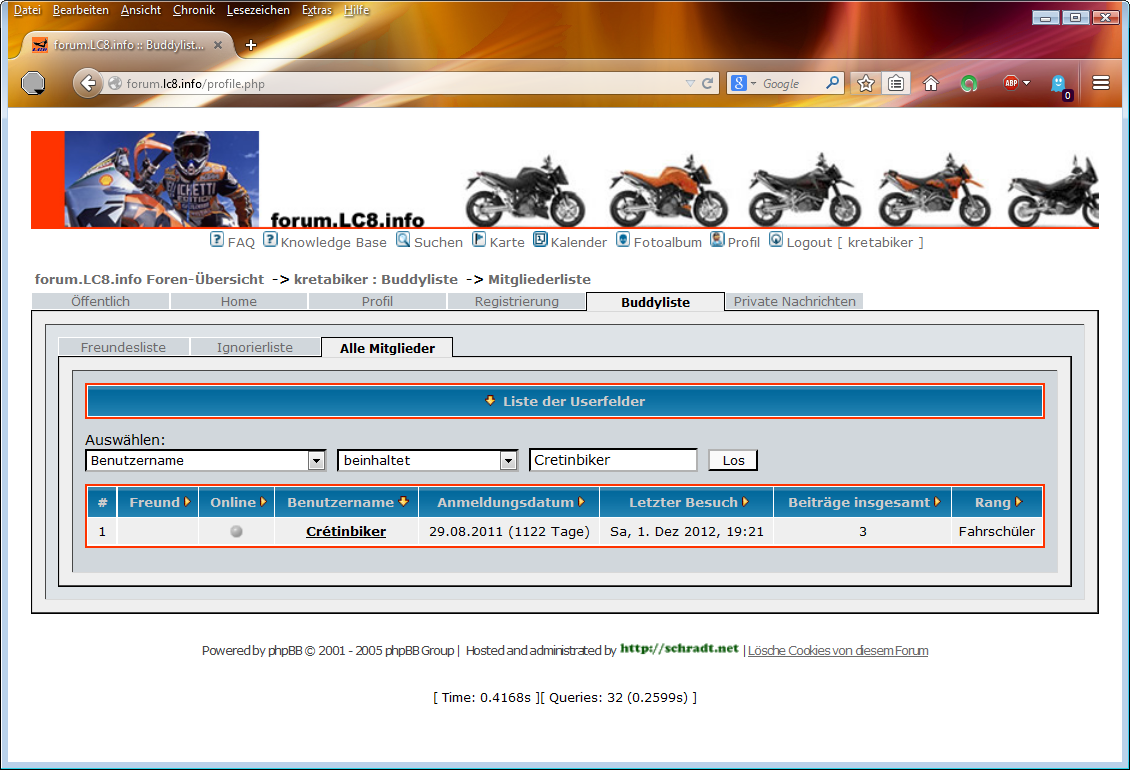This screenshot has width=1130, height=770.
Task: Open the Firefox hamburger menu
Action: coord(1101,84)
